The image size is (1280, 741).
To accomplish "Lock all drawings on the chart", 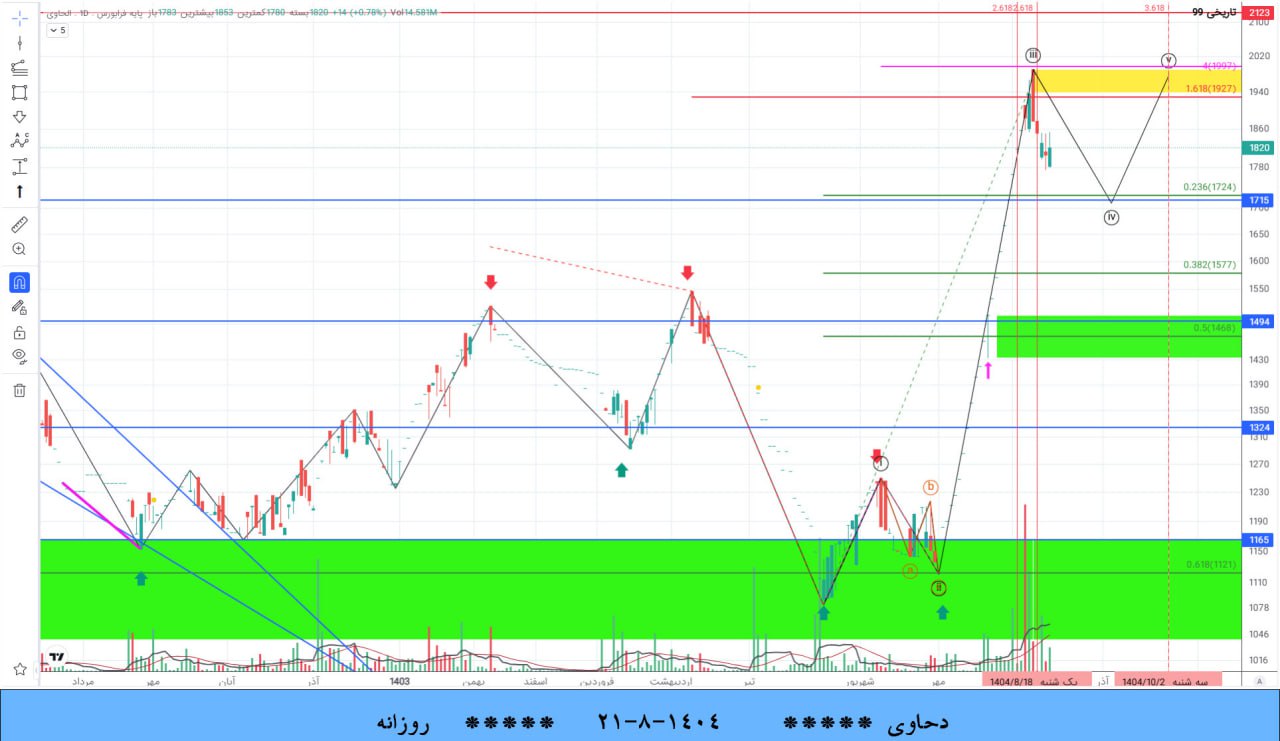I will pos(18,332).
